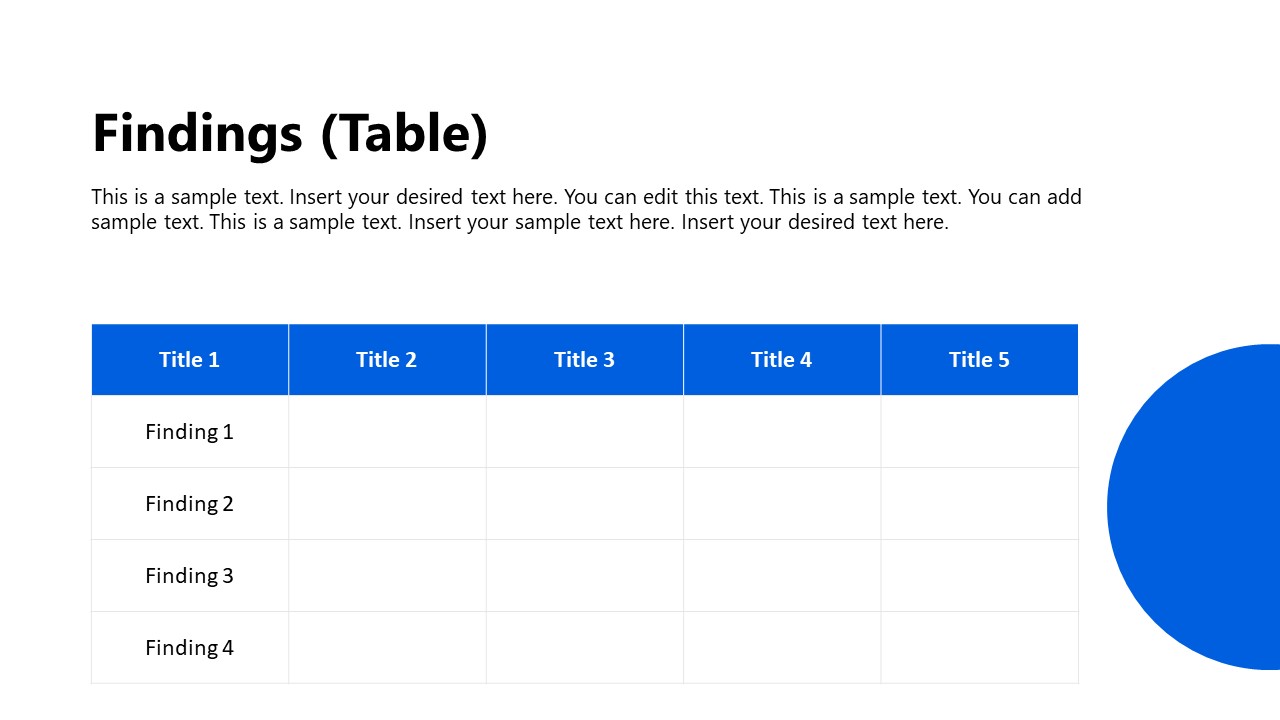This screenshot has width=1280, height=720.
Task: Click the empty Finding 4 cell under Title 4
Action: 781,648
